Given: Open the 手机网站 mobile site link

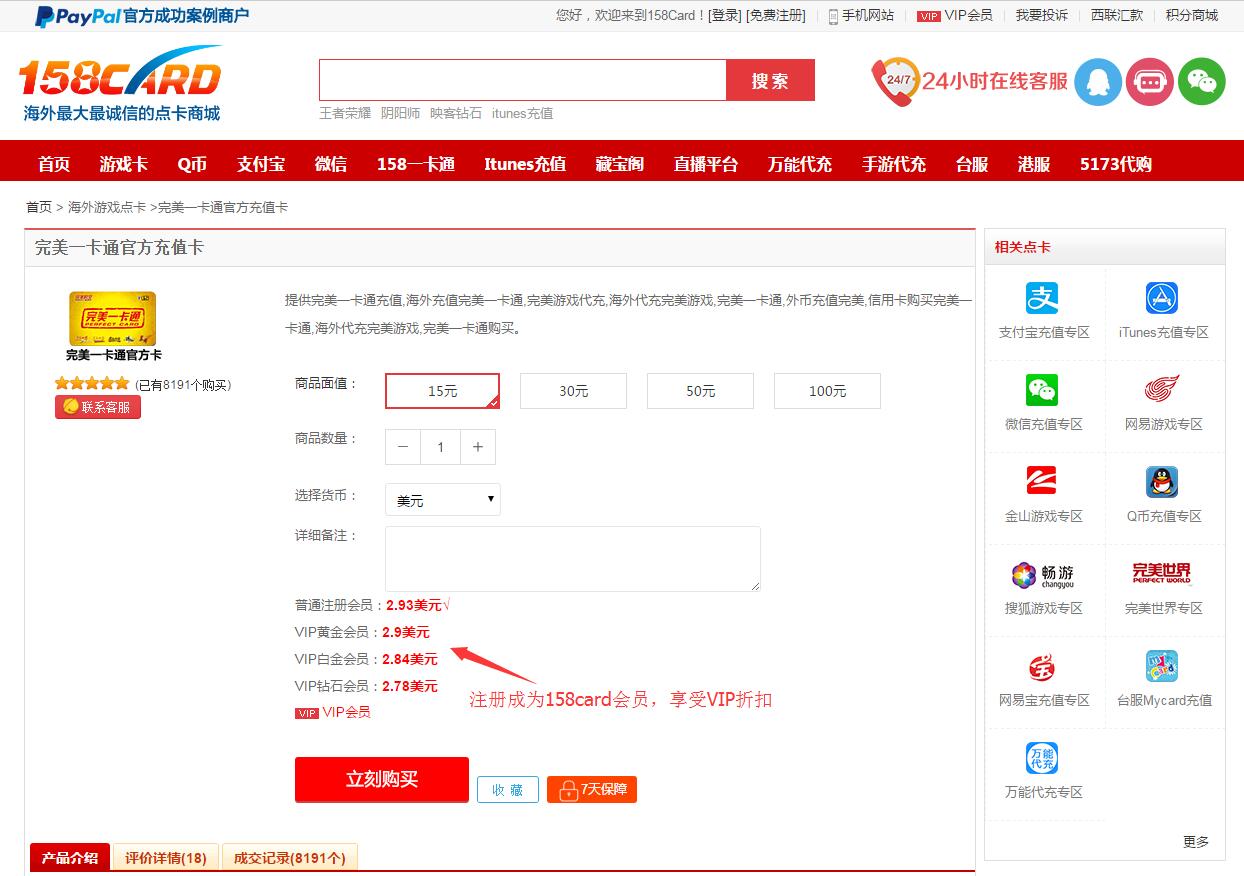Looking at the screenshot, I should coord(861,15).
